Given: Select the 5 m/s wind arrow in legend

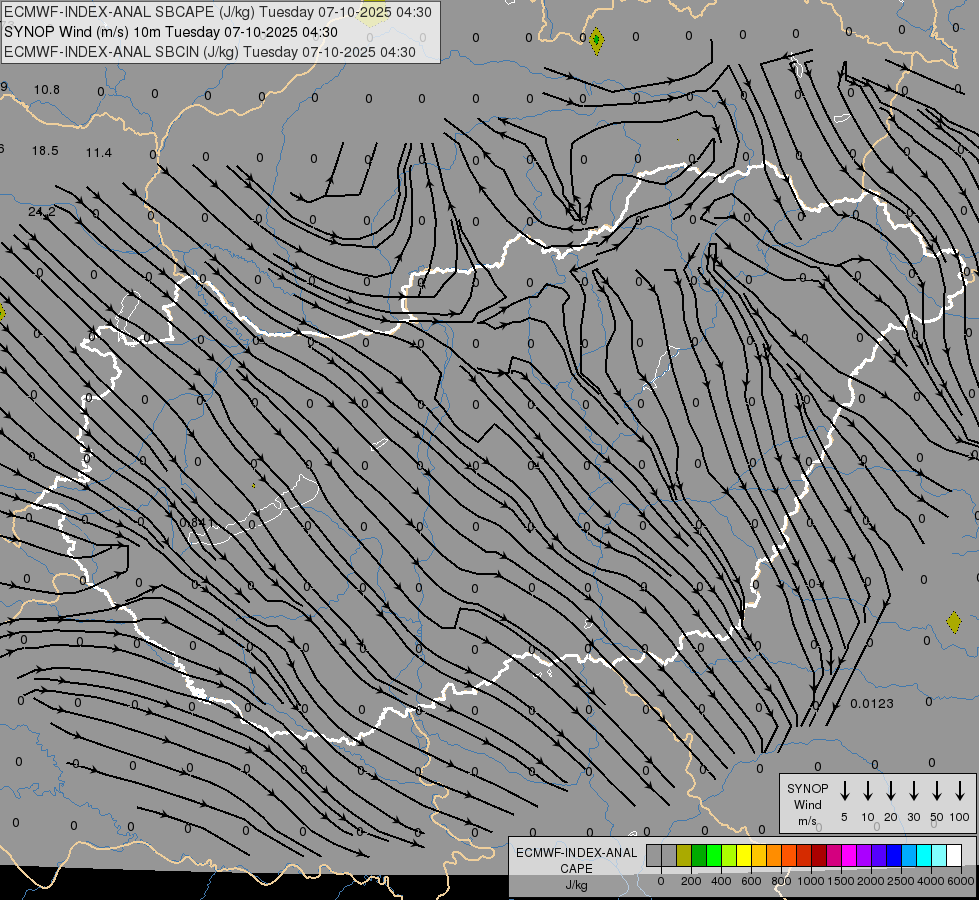Looking at the screenshot, I should (845, 791).
